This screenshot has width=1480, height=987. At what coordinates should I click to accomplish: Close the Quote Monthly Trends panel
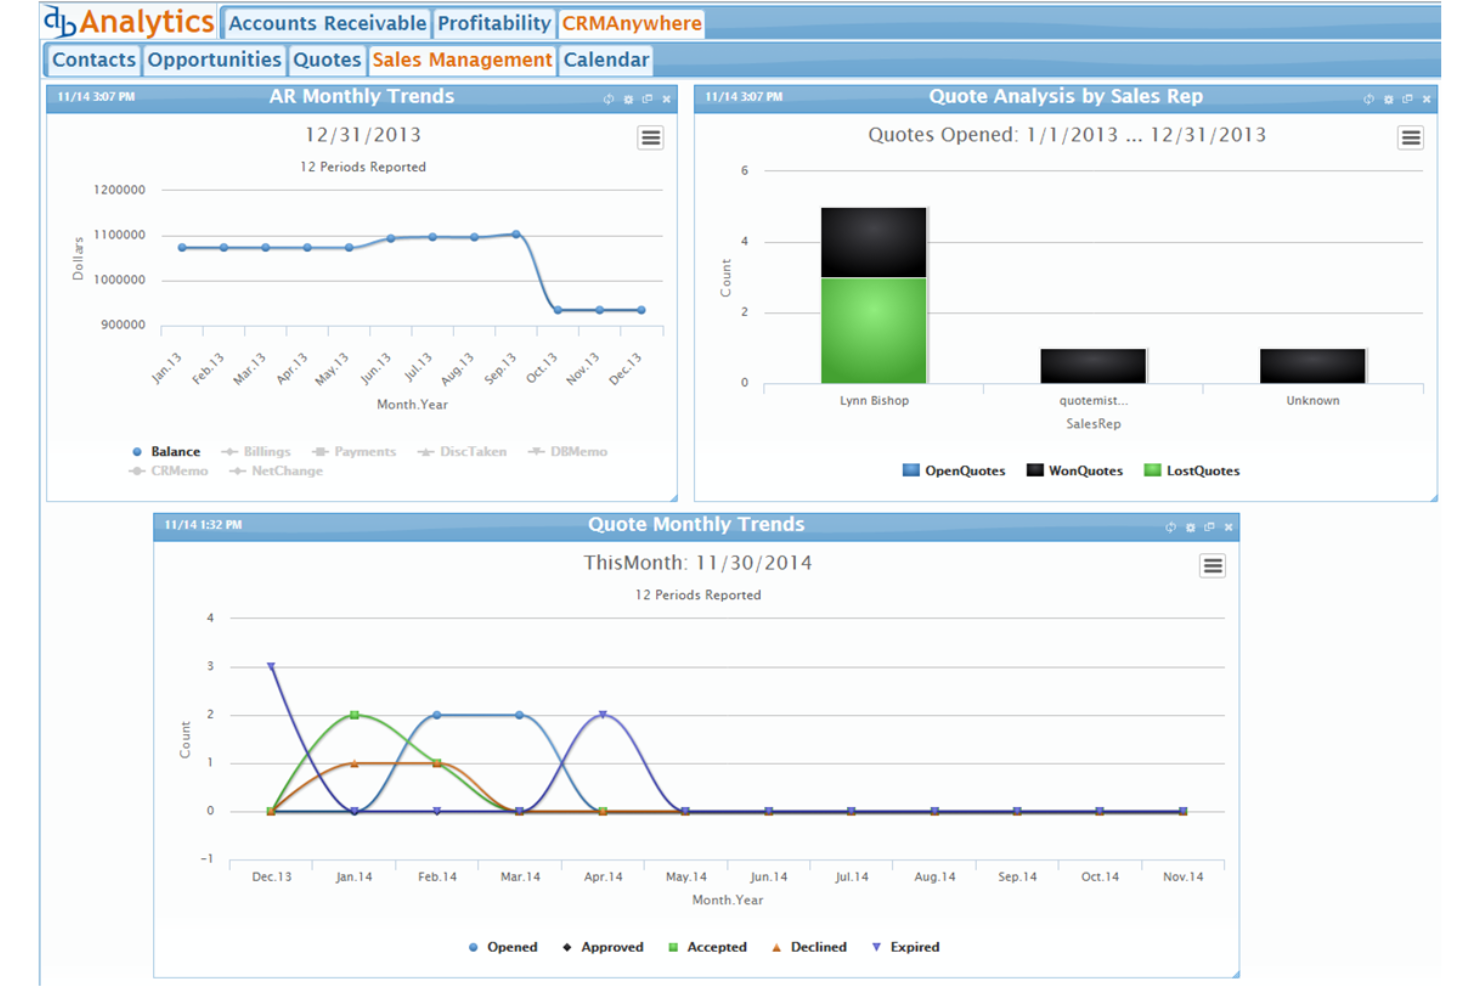tap(1229, 527)
